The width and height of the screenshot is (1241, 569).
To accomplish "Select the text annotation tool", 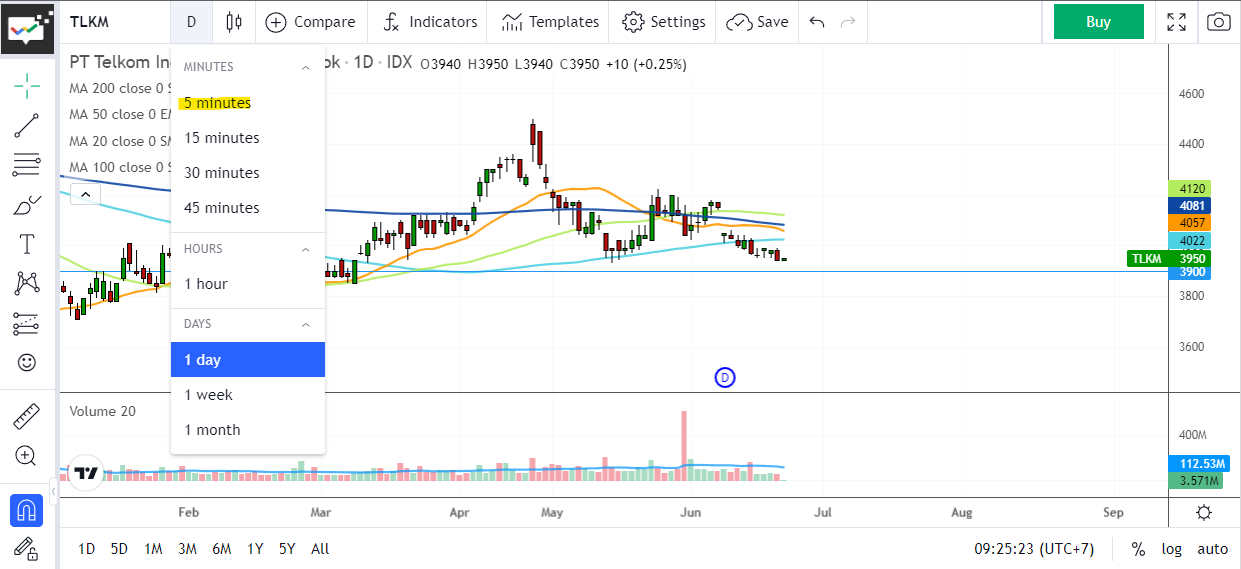I will (x=27, y=244).
